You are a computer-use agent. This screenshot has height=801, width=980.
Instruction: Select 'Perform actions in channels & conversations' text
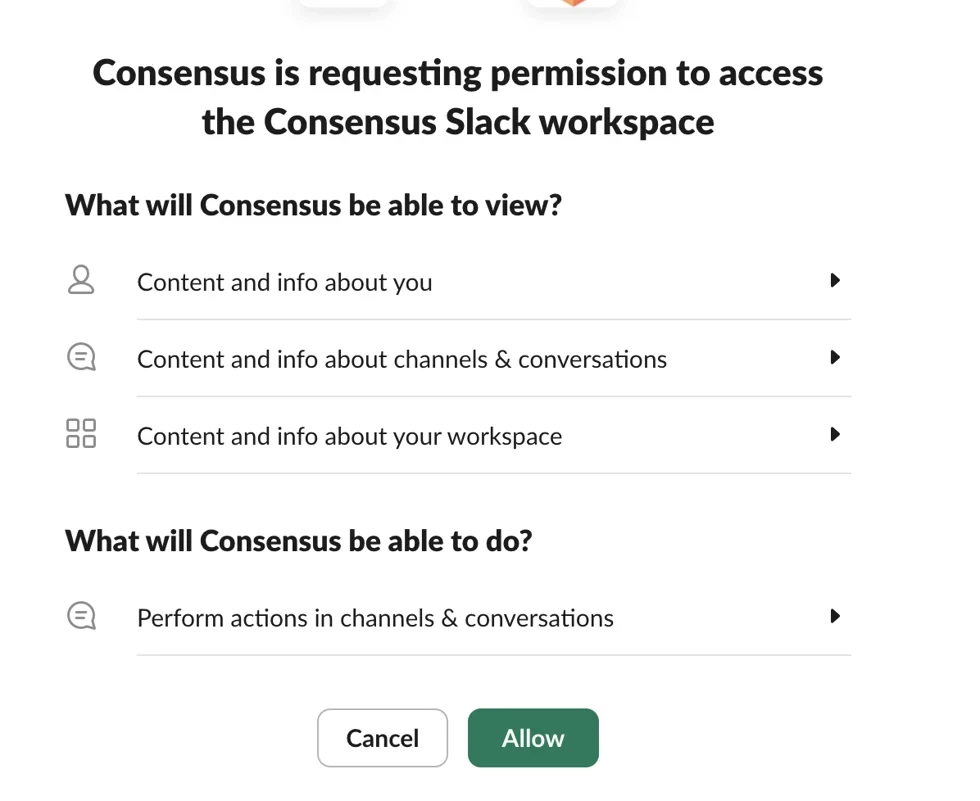[375, 618]
